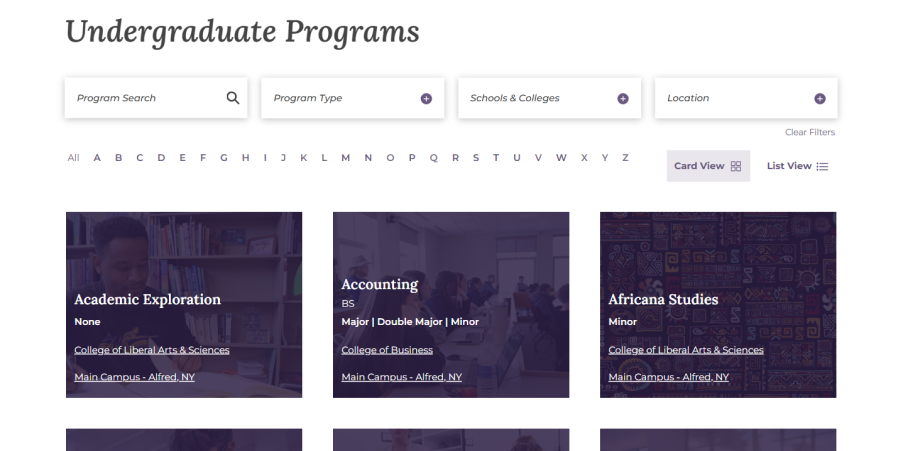Filter programs by letter P

point(412,158)
